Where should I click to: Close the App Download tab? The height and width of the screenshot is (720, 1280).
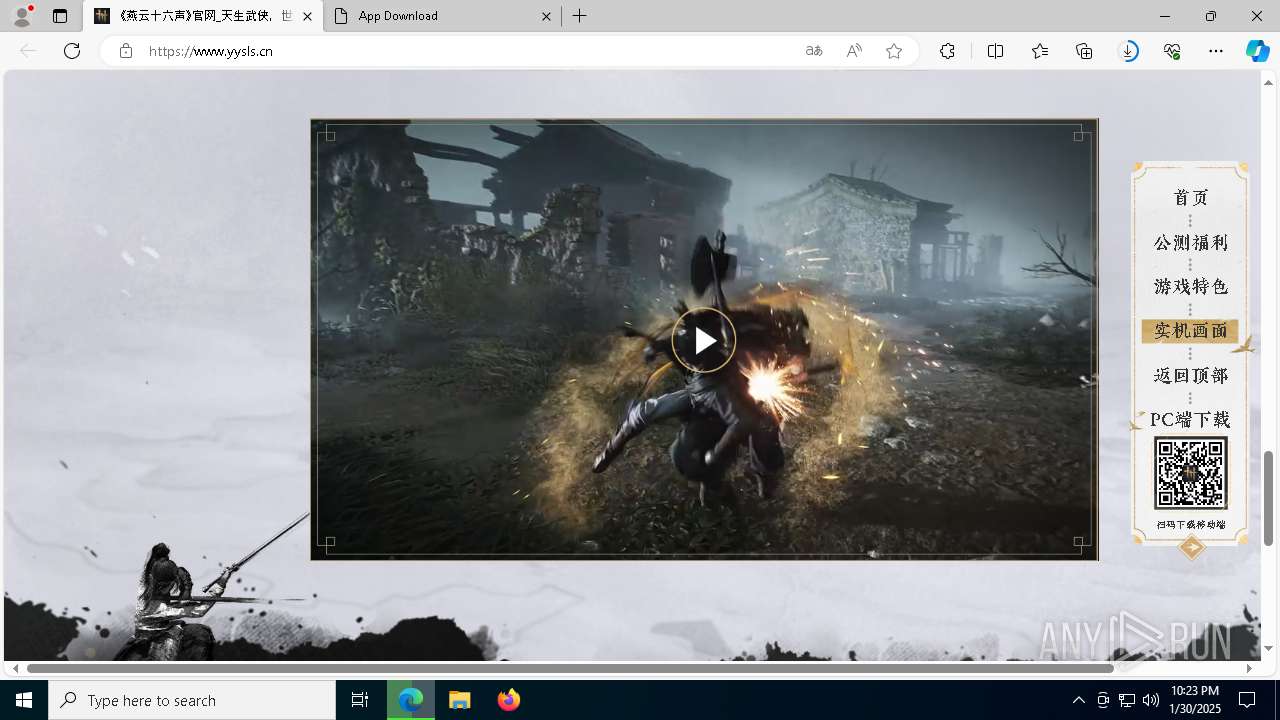click(546, 16)
